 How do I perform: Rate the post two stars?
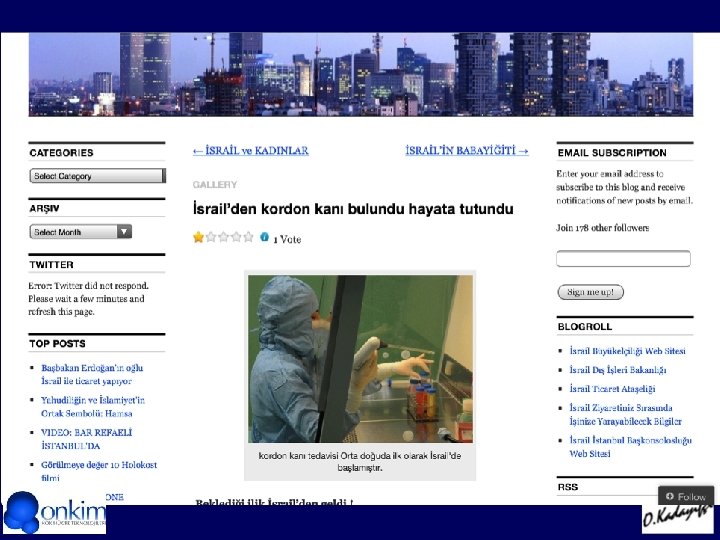coord(211,237)
